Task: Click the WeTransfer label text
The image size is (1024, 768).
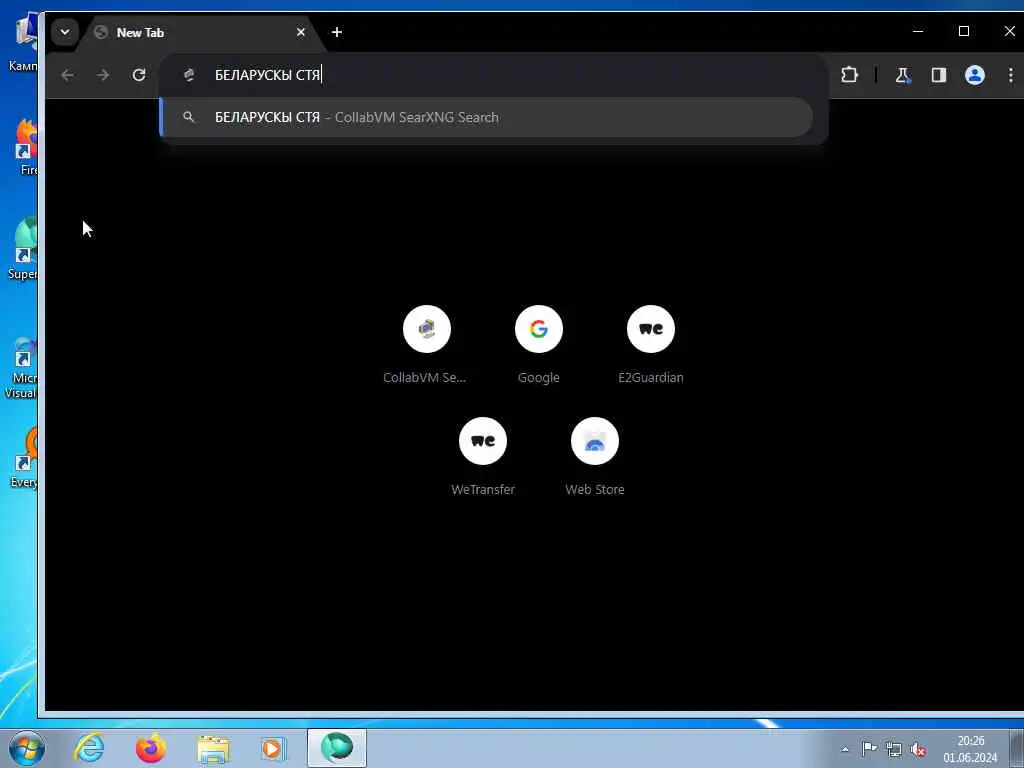Action: tap(483, 489)
